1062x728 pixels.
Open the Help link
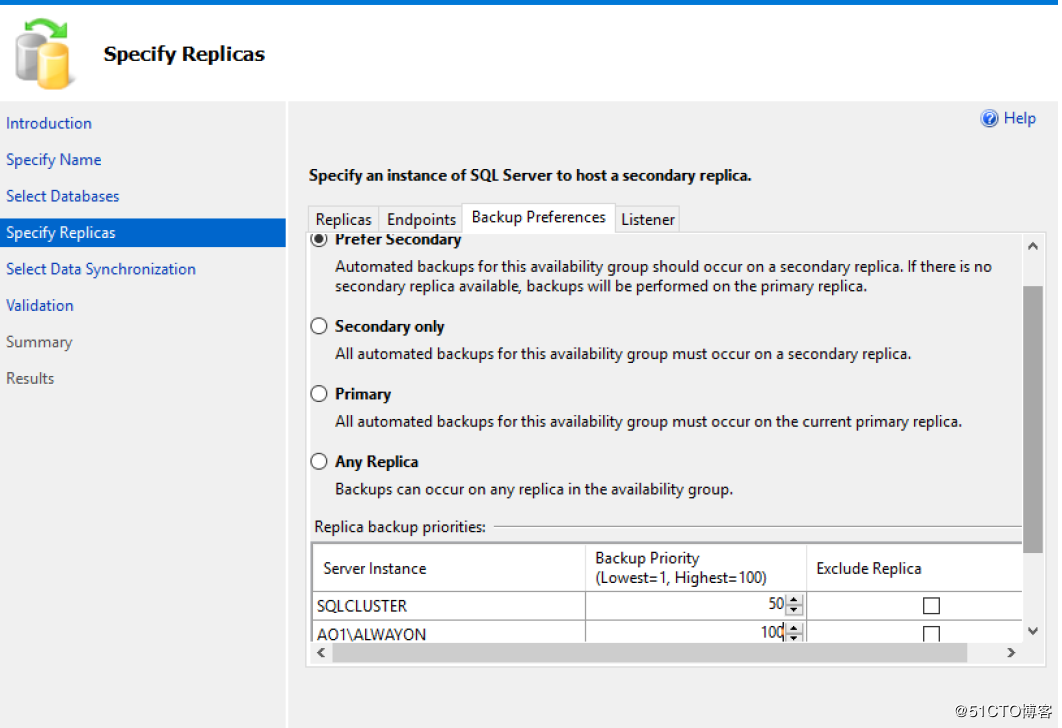tap(1019, 119)
